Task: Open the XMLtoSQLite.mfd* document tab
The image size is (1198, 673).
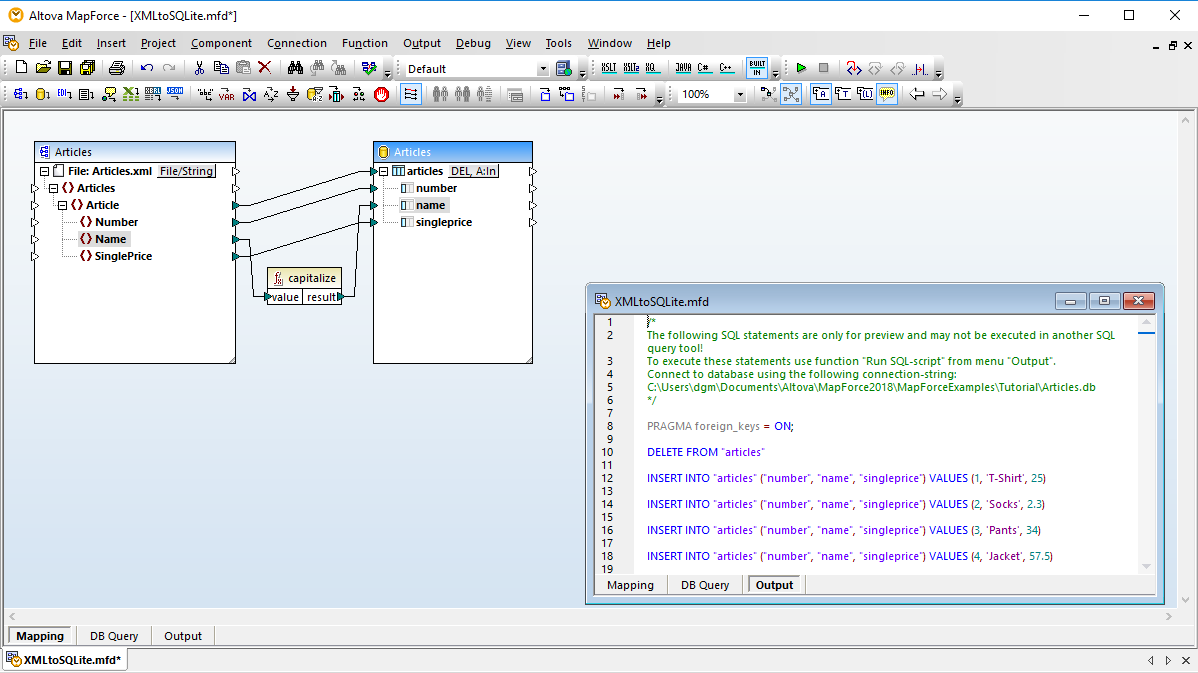Action: click(66, 659)
